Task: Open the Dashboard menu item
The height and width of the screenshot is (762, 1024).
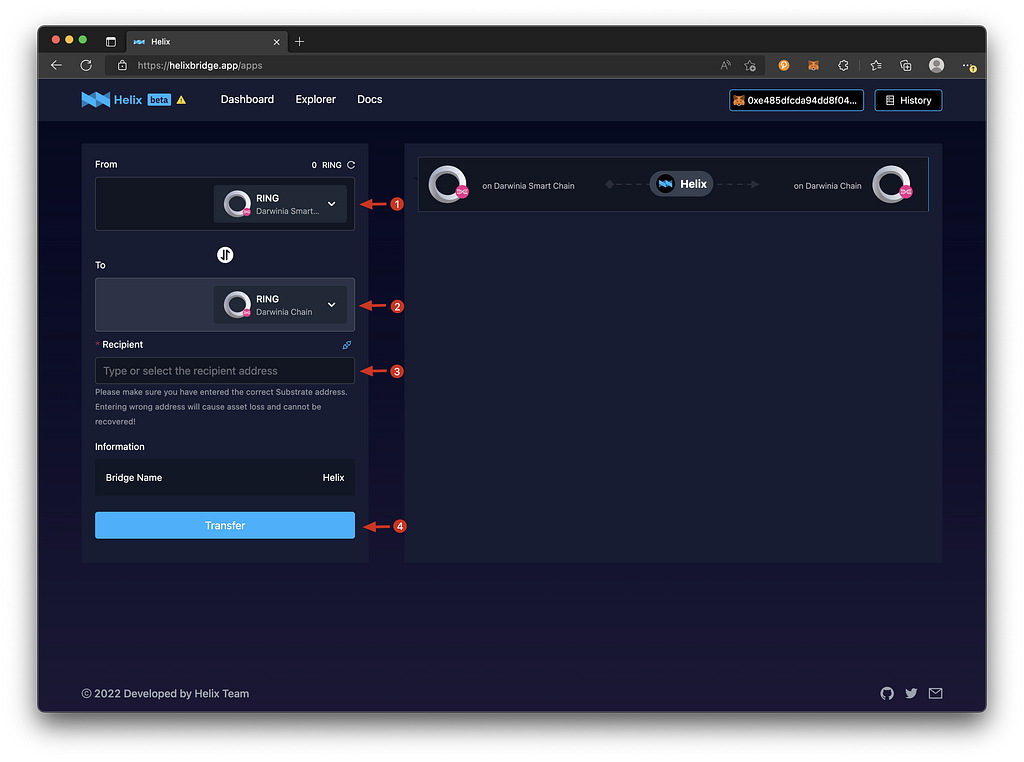Action: click(247, 99)
